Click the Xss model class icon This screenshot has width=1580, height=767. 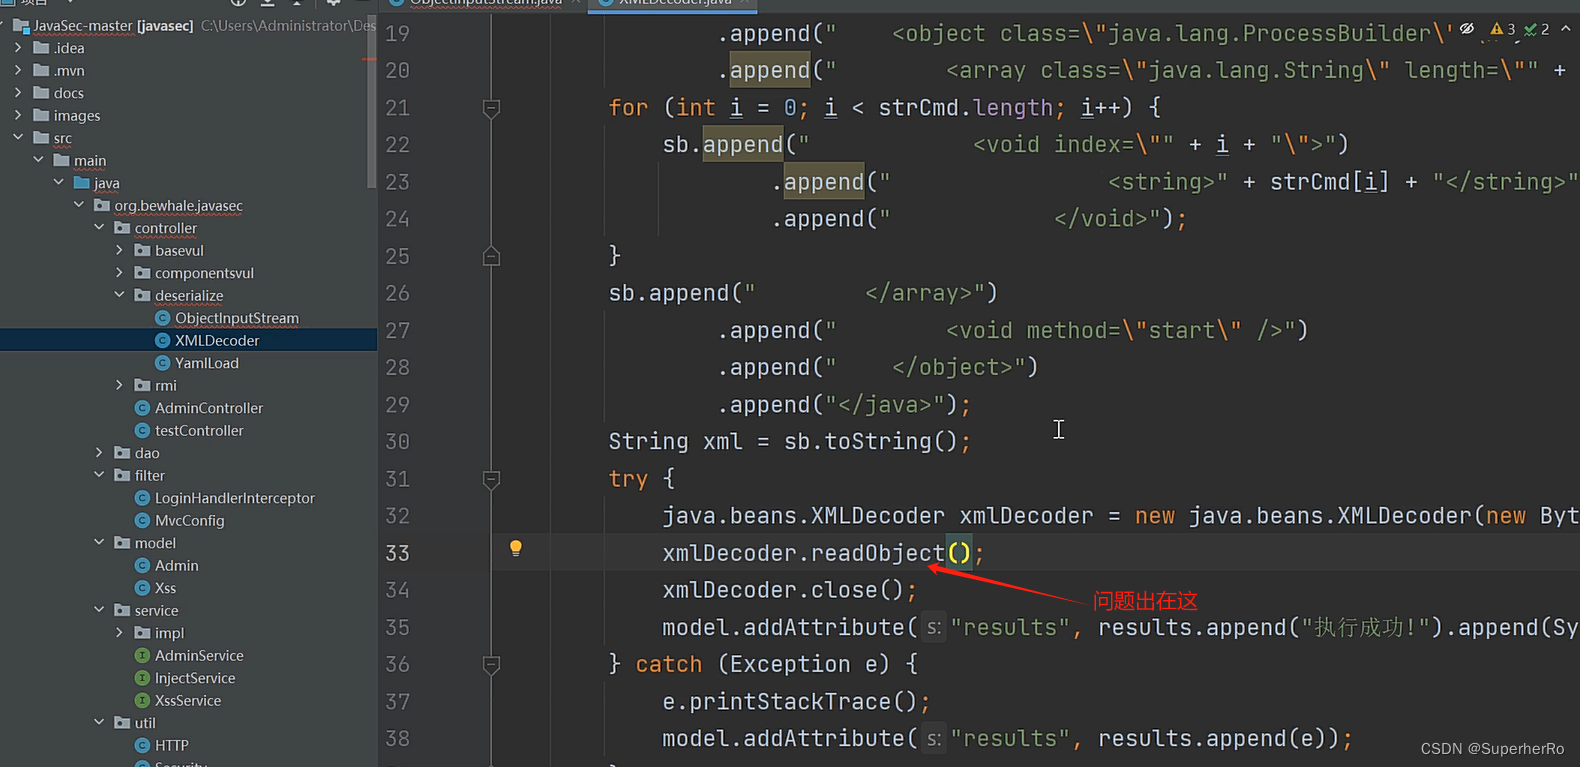tap(142, 588)
